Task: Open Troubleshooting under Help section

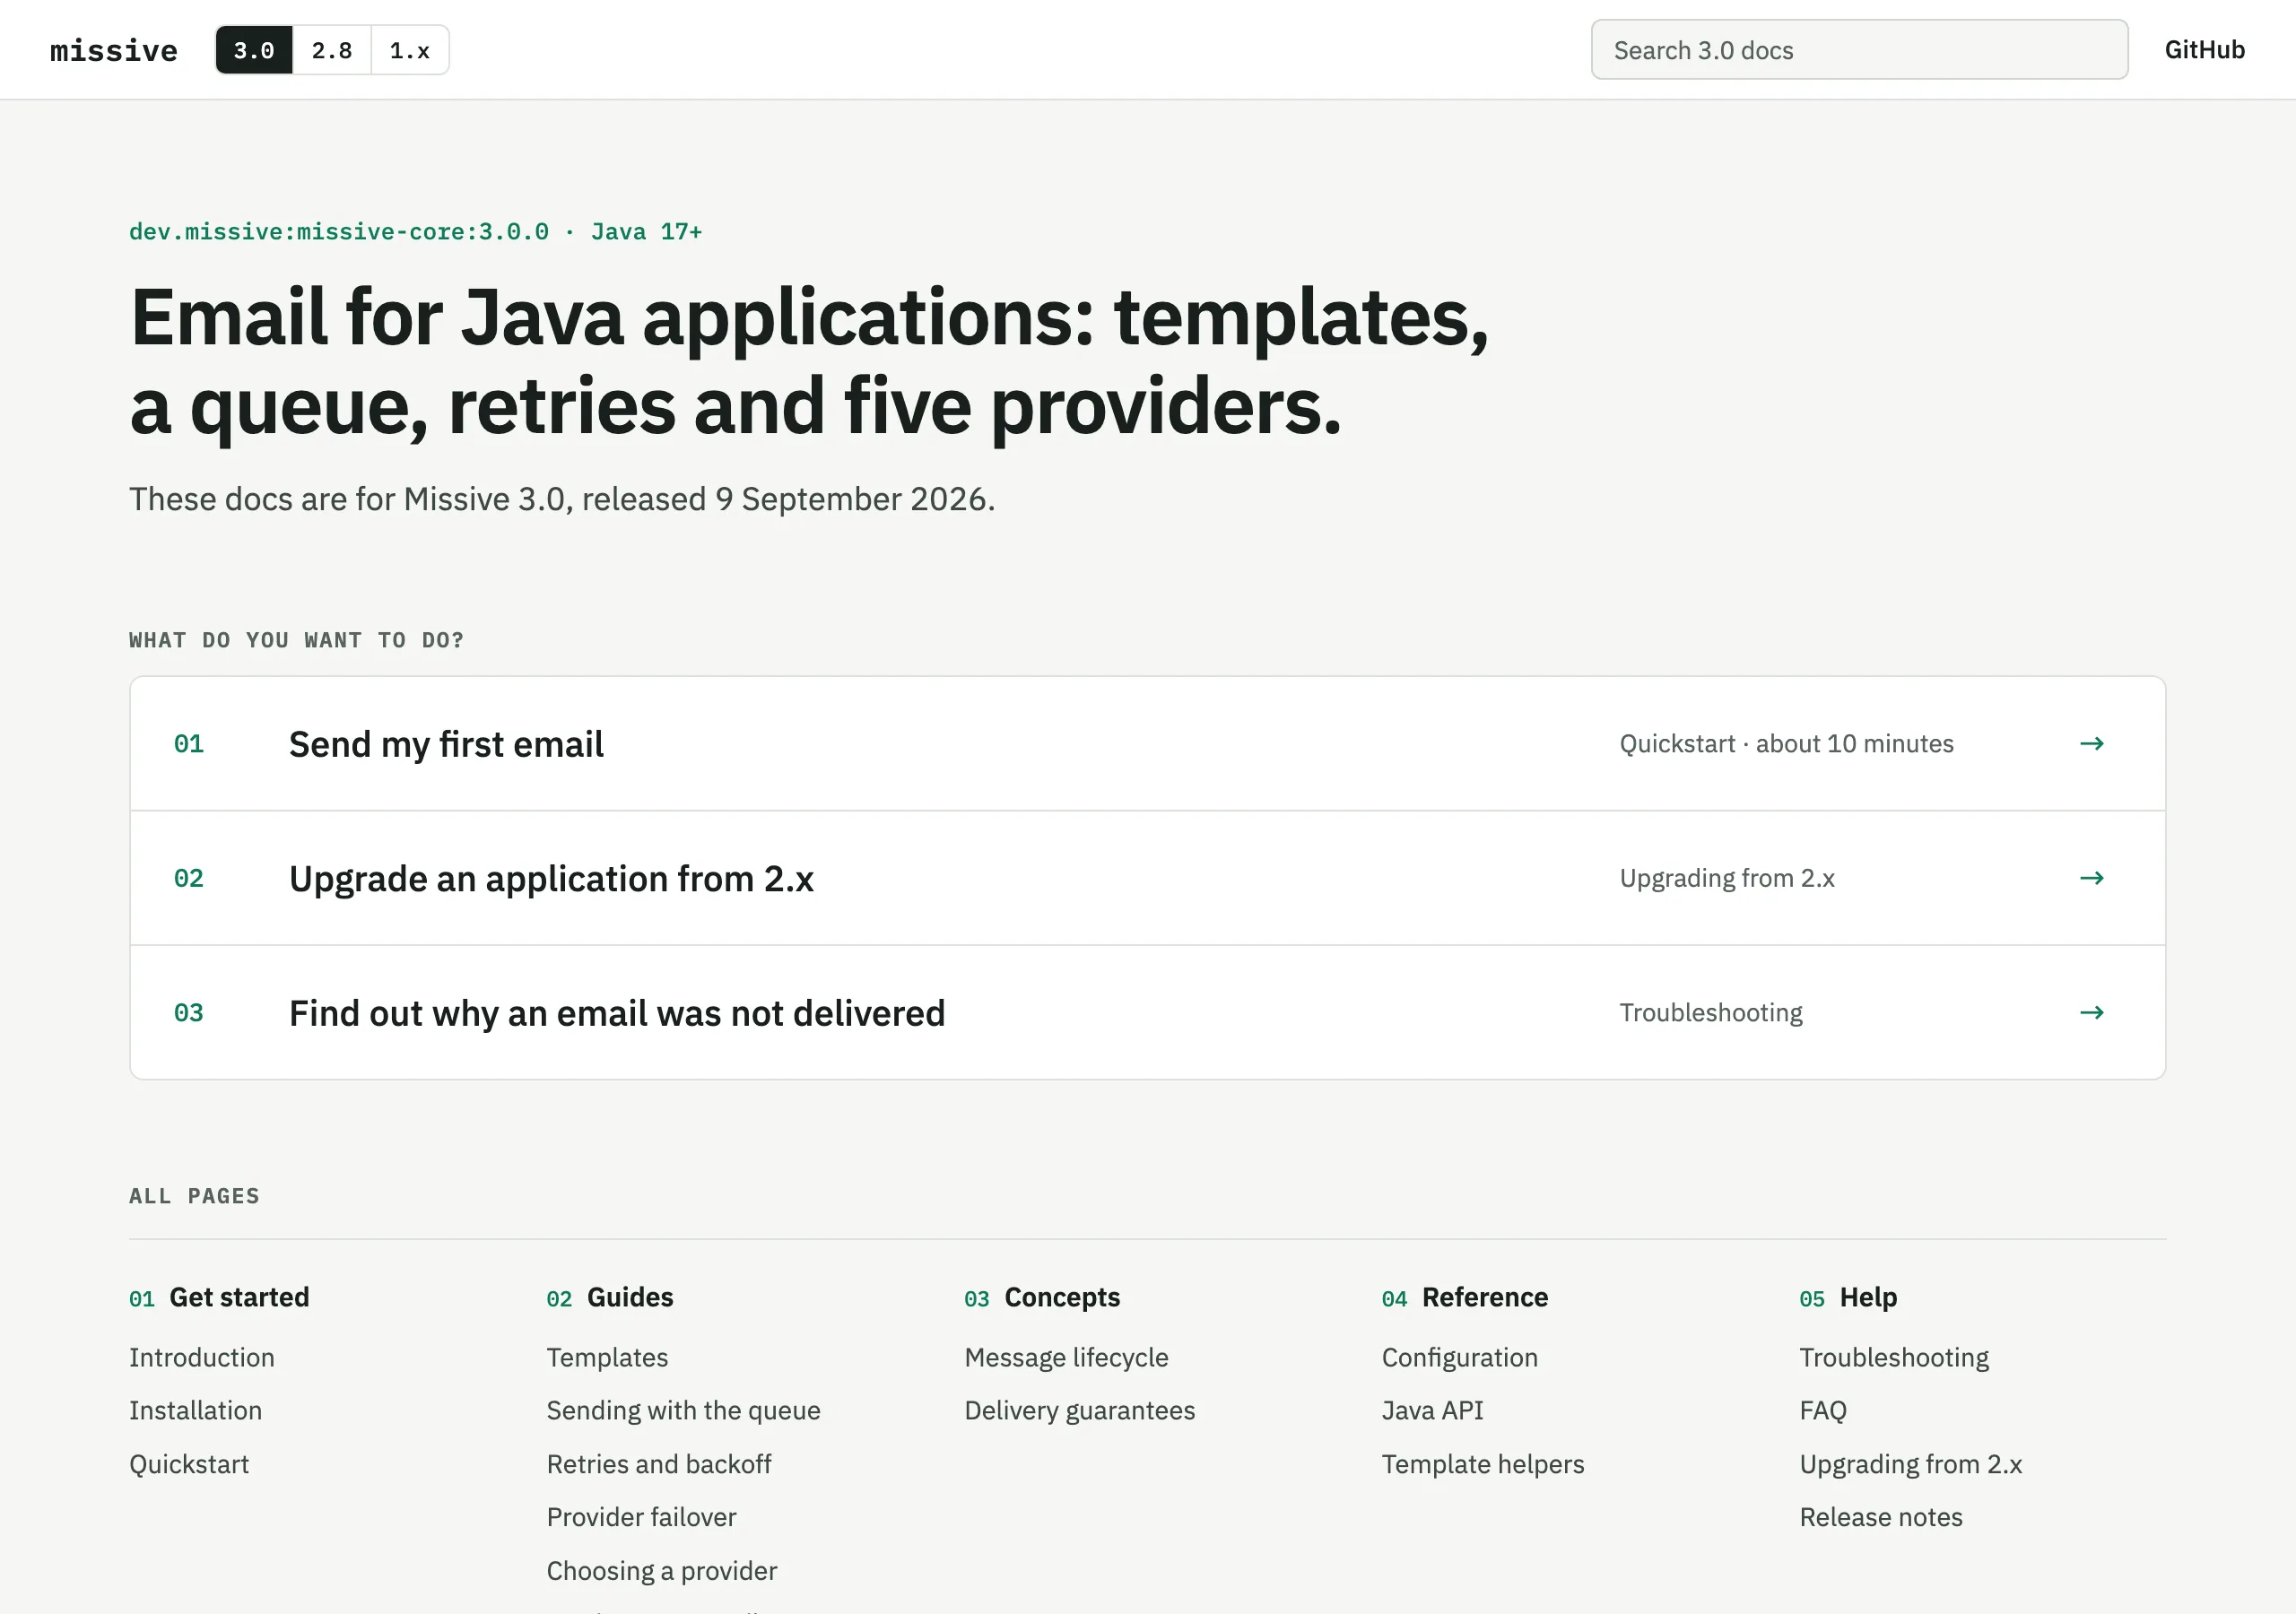Action: tap(1893, 1357)
